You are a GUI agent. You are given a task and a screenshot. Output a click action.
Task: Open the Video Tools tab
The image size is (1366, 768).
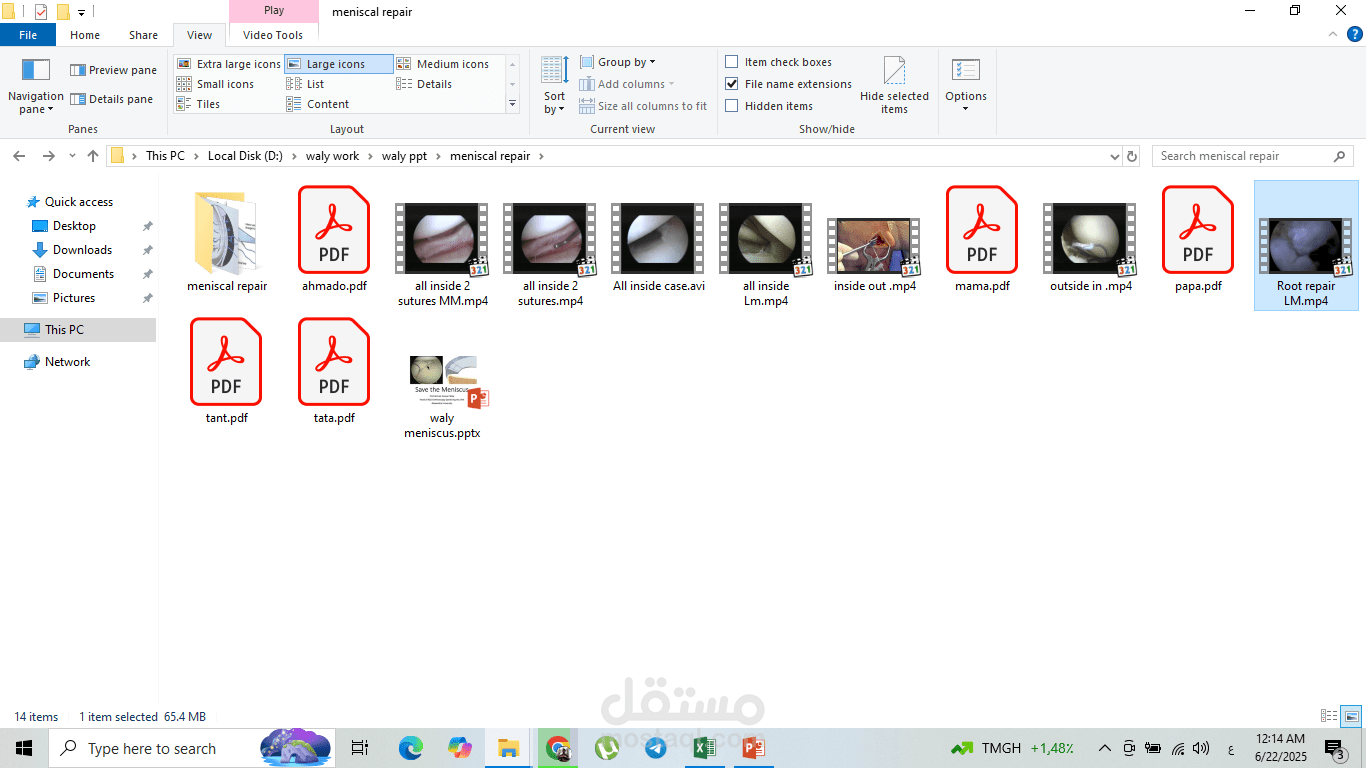point(273,35)
